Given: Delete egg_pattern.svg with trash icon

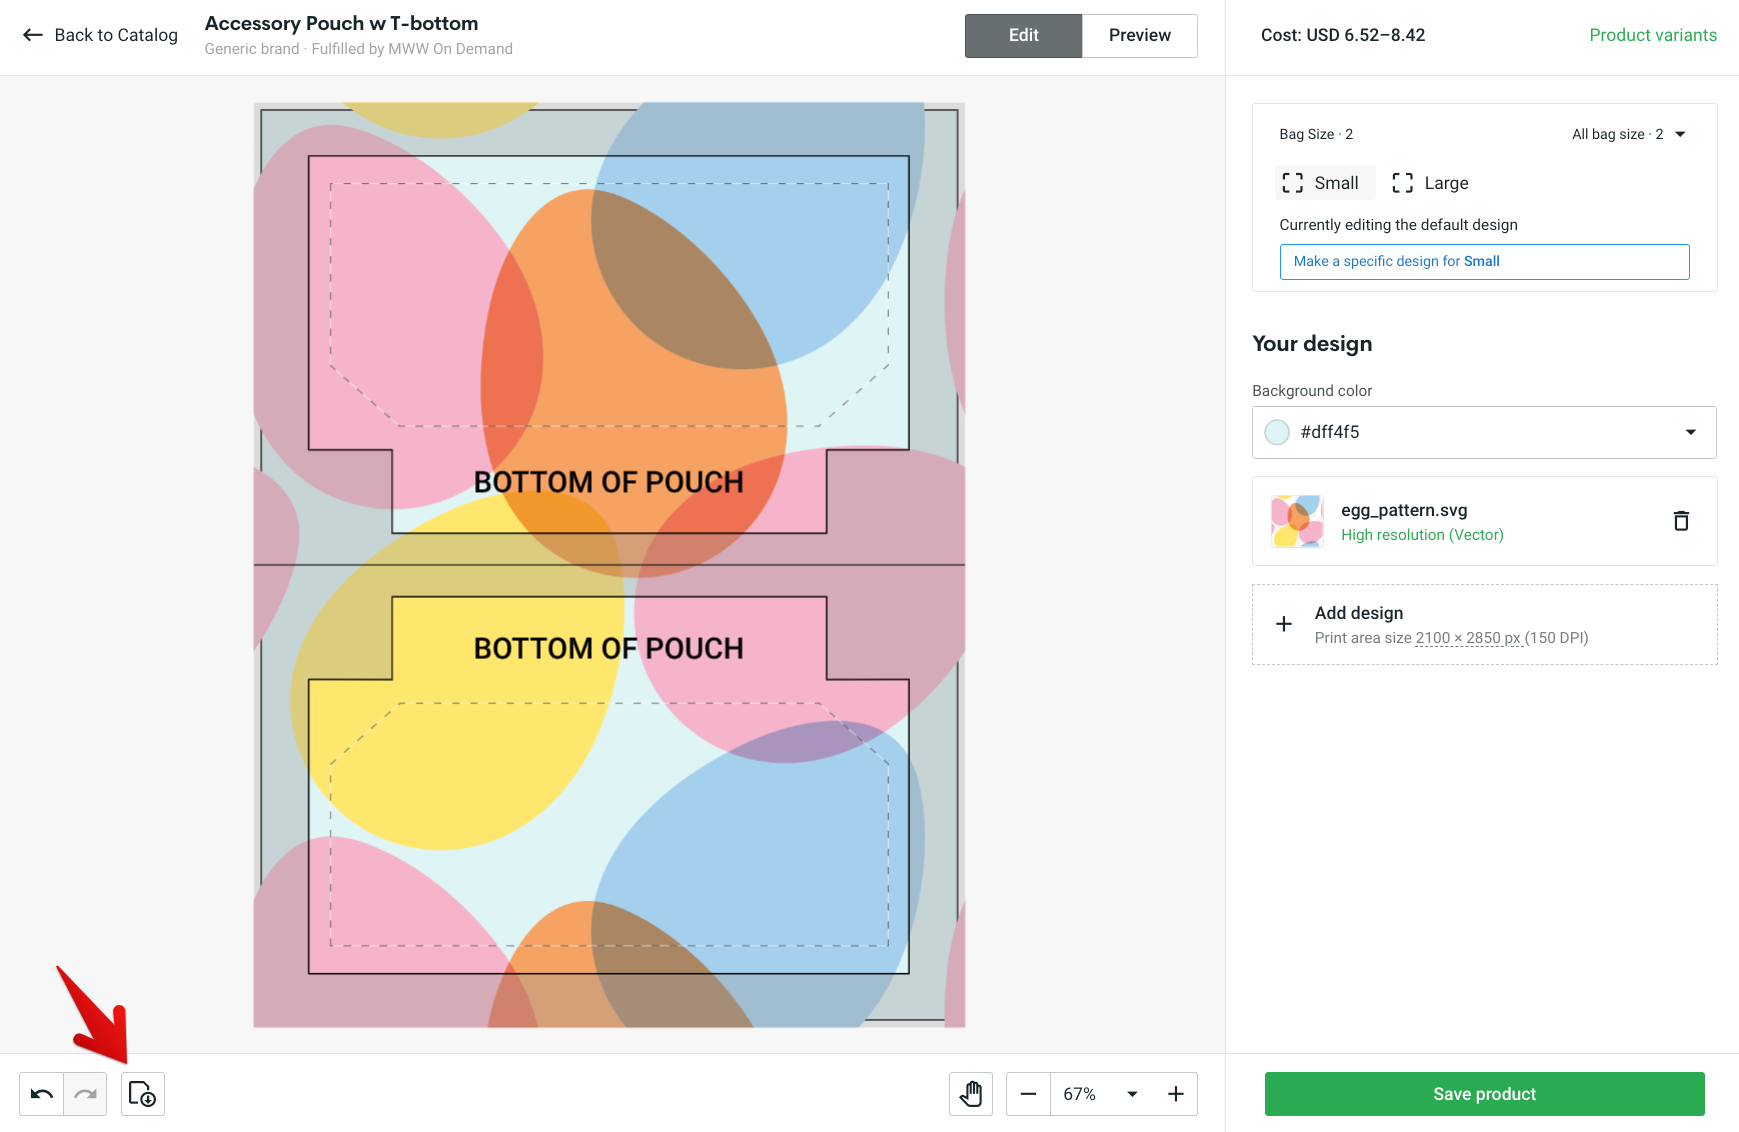Looking at the screenshot, I should (1681, 521).
